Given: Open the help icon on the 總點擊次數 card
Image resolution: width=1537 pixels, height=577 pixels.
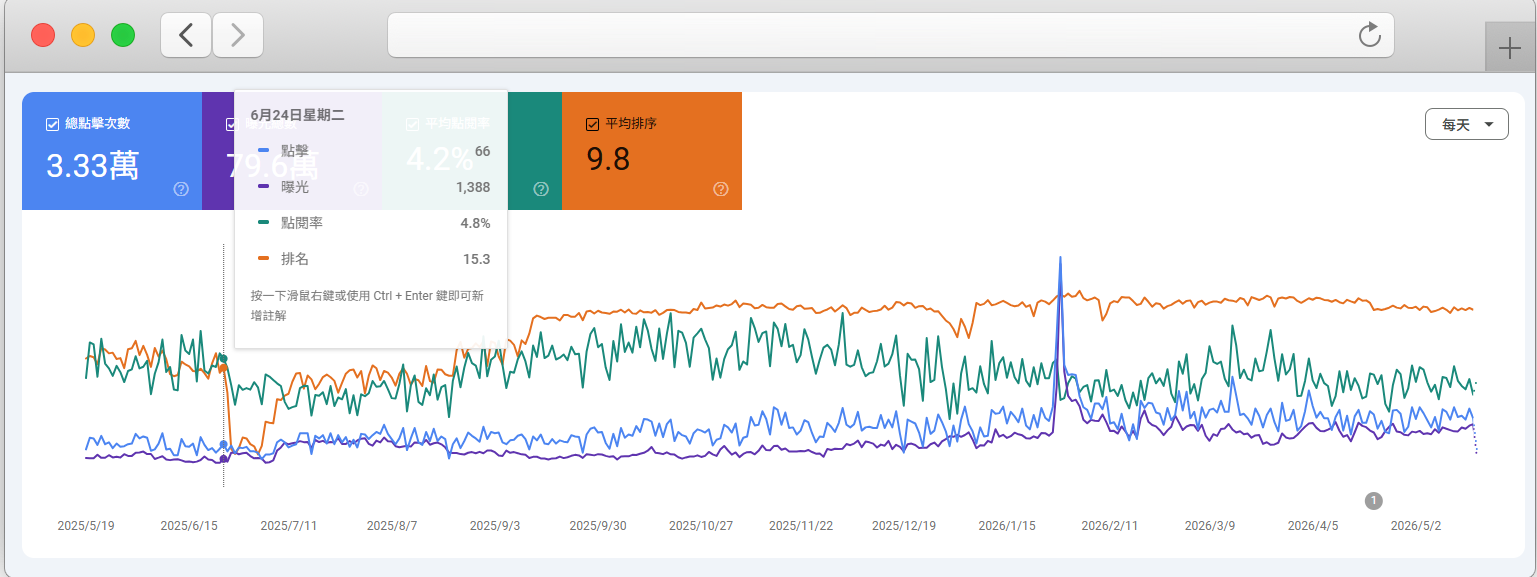Looking at the screenshot, I should click(181, 189).
